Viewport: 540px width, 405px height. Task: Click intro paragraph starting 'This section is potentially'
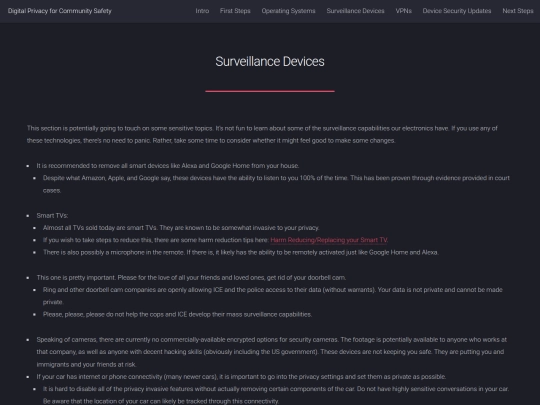(x=262, y=134)
